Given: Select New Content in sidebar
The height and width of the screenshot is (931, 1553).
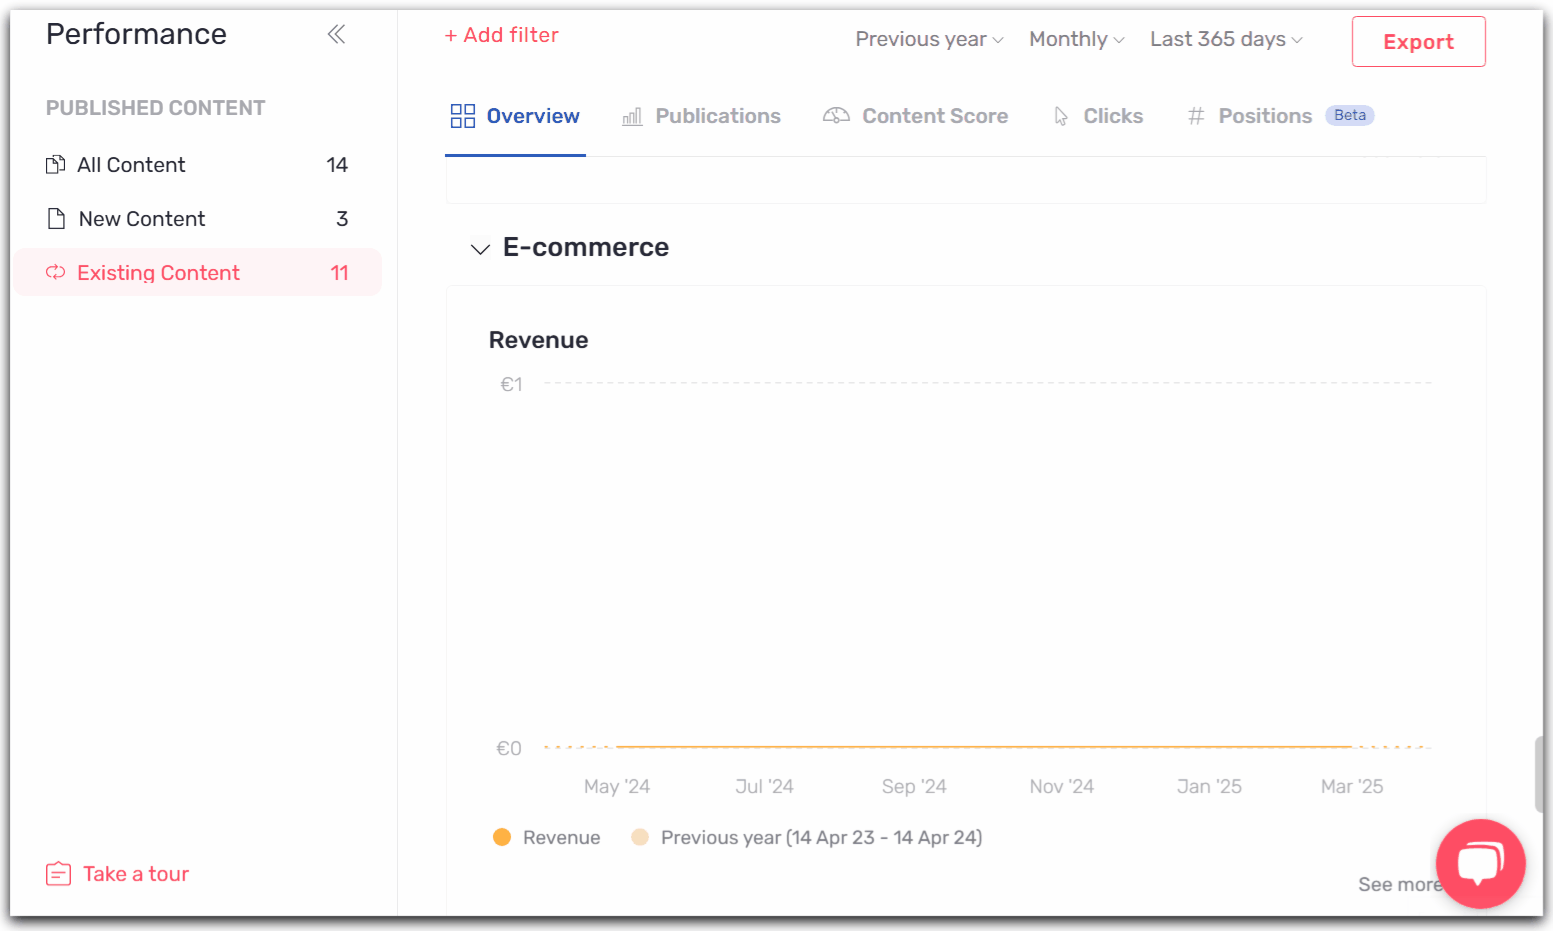Looking at the screenshot, I should (x=198, y=219).
